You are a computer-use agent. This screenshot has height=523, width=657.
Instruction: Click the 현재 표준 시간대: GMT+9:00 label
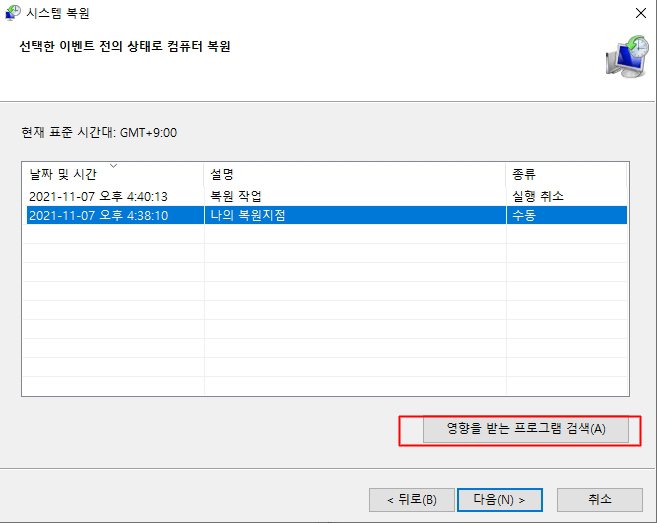[x=99, y=132]
